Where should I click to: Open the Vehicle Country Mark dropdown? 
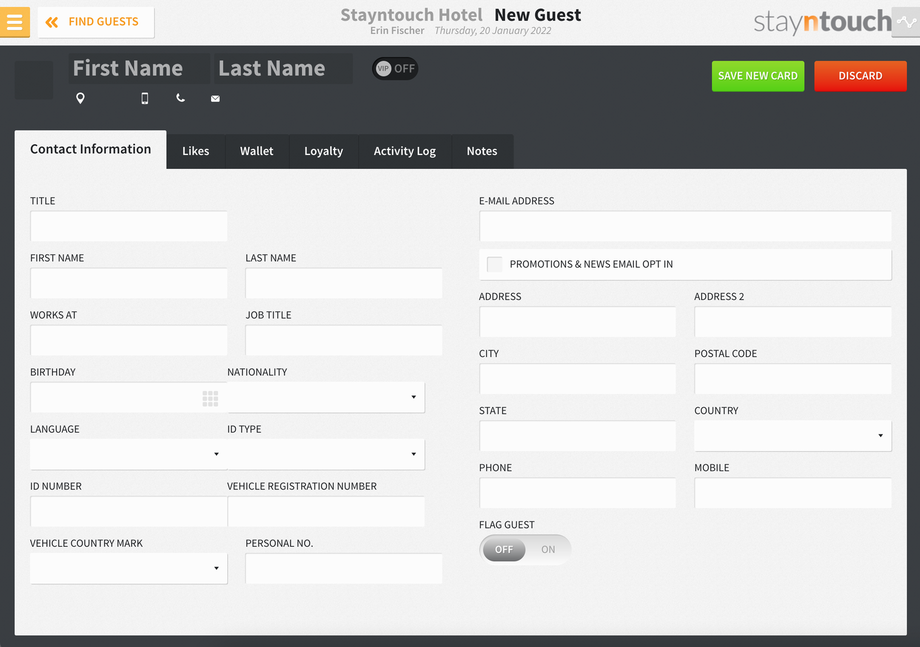128,568
